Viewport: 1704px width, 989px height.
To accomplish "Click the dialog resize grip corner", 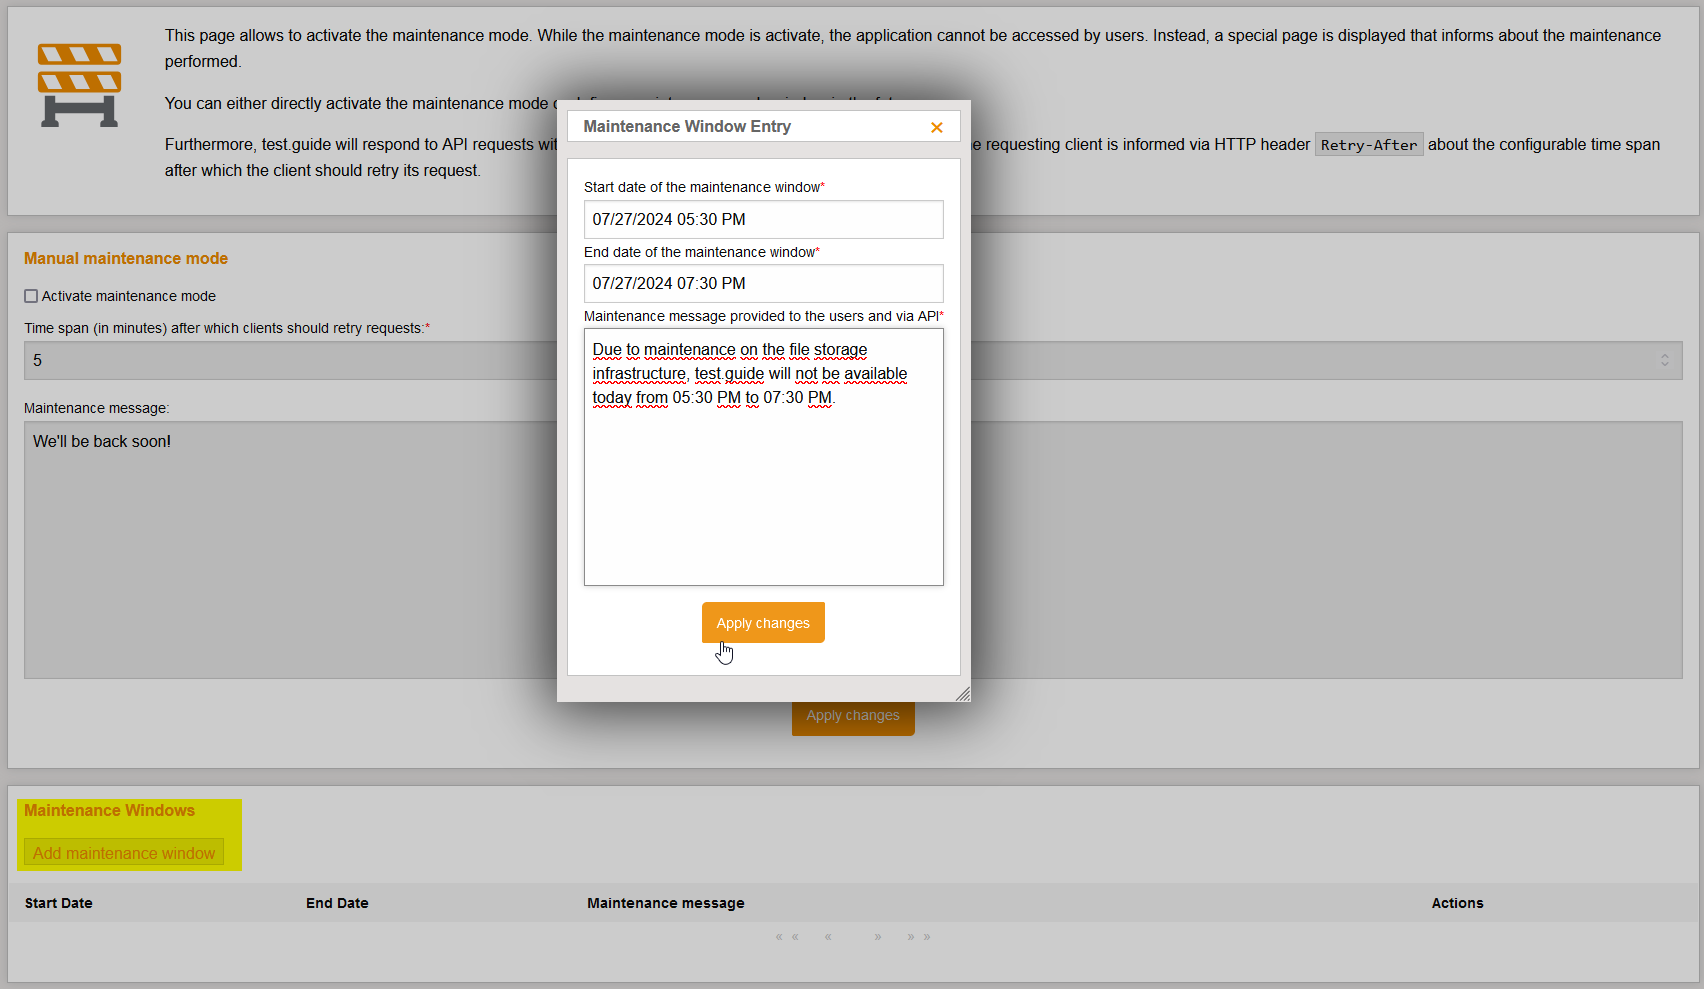I will click(x=962, y=693).
